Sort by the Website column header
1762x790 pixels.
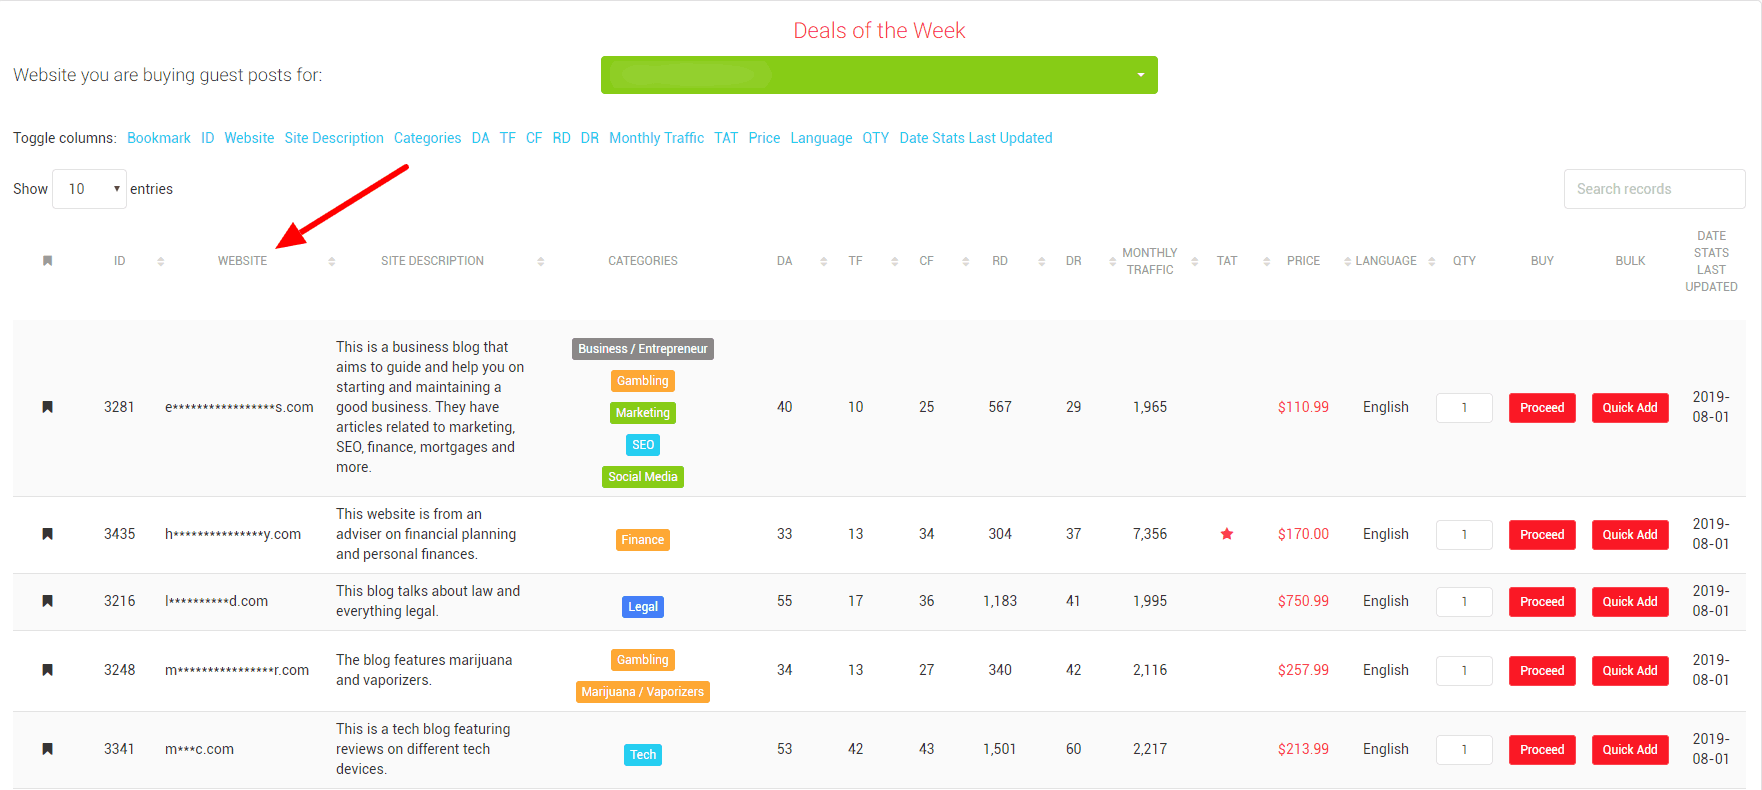(x=243, y=261)
